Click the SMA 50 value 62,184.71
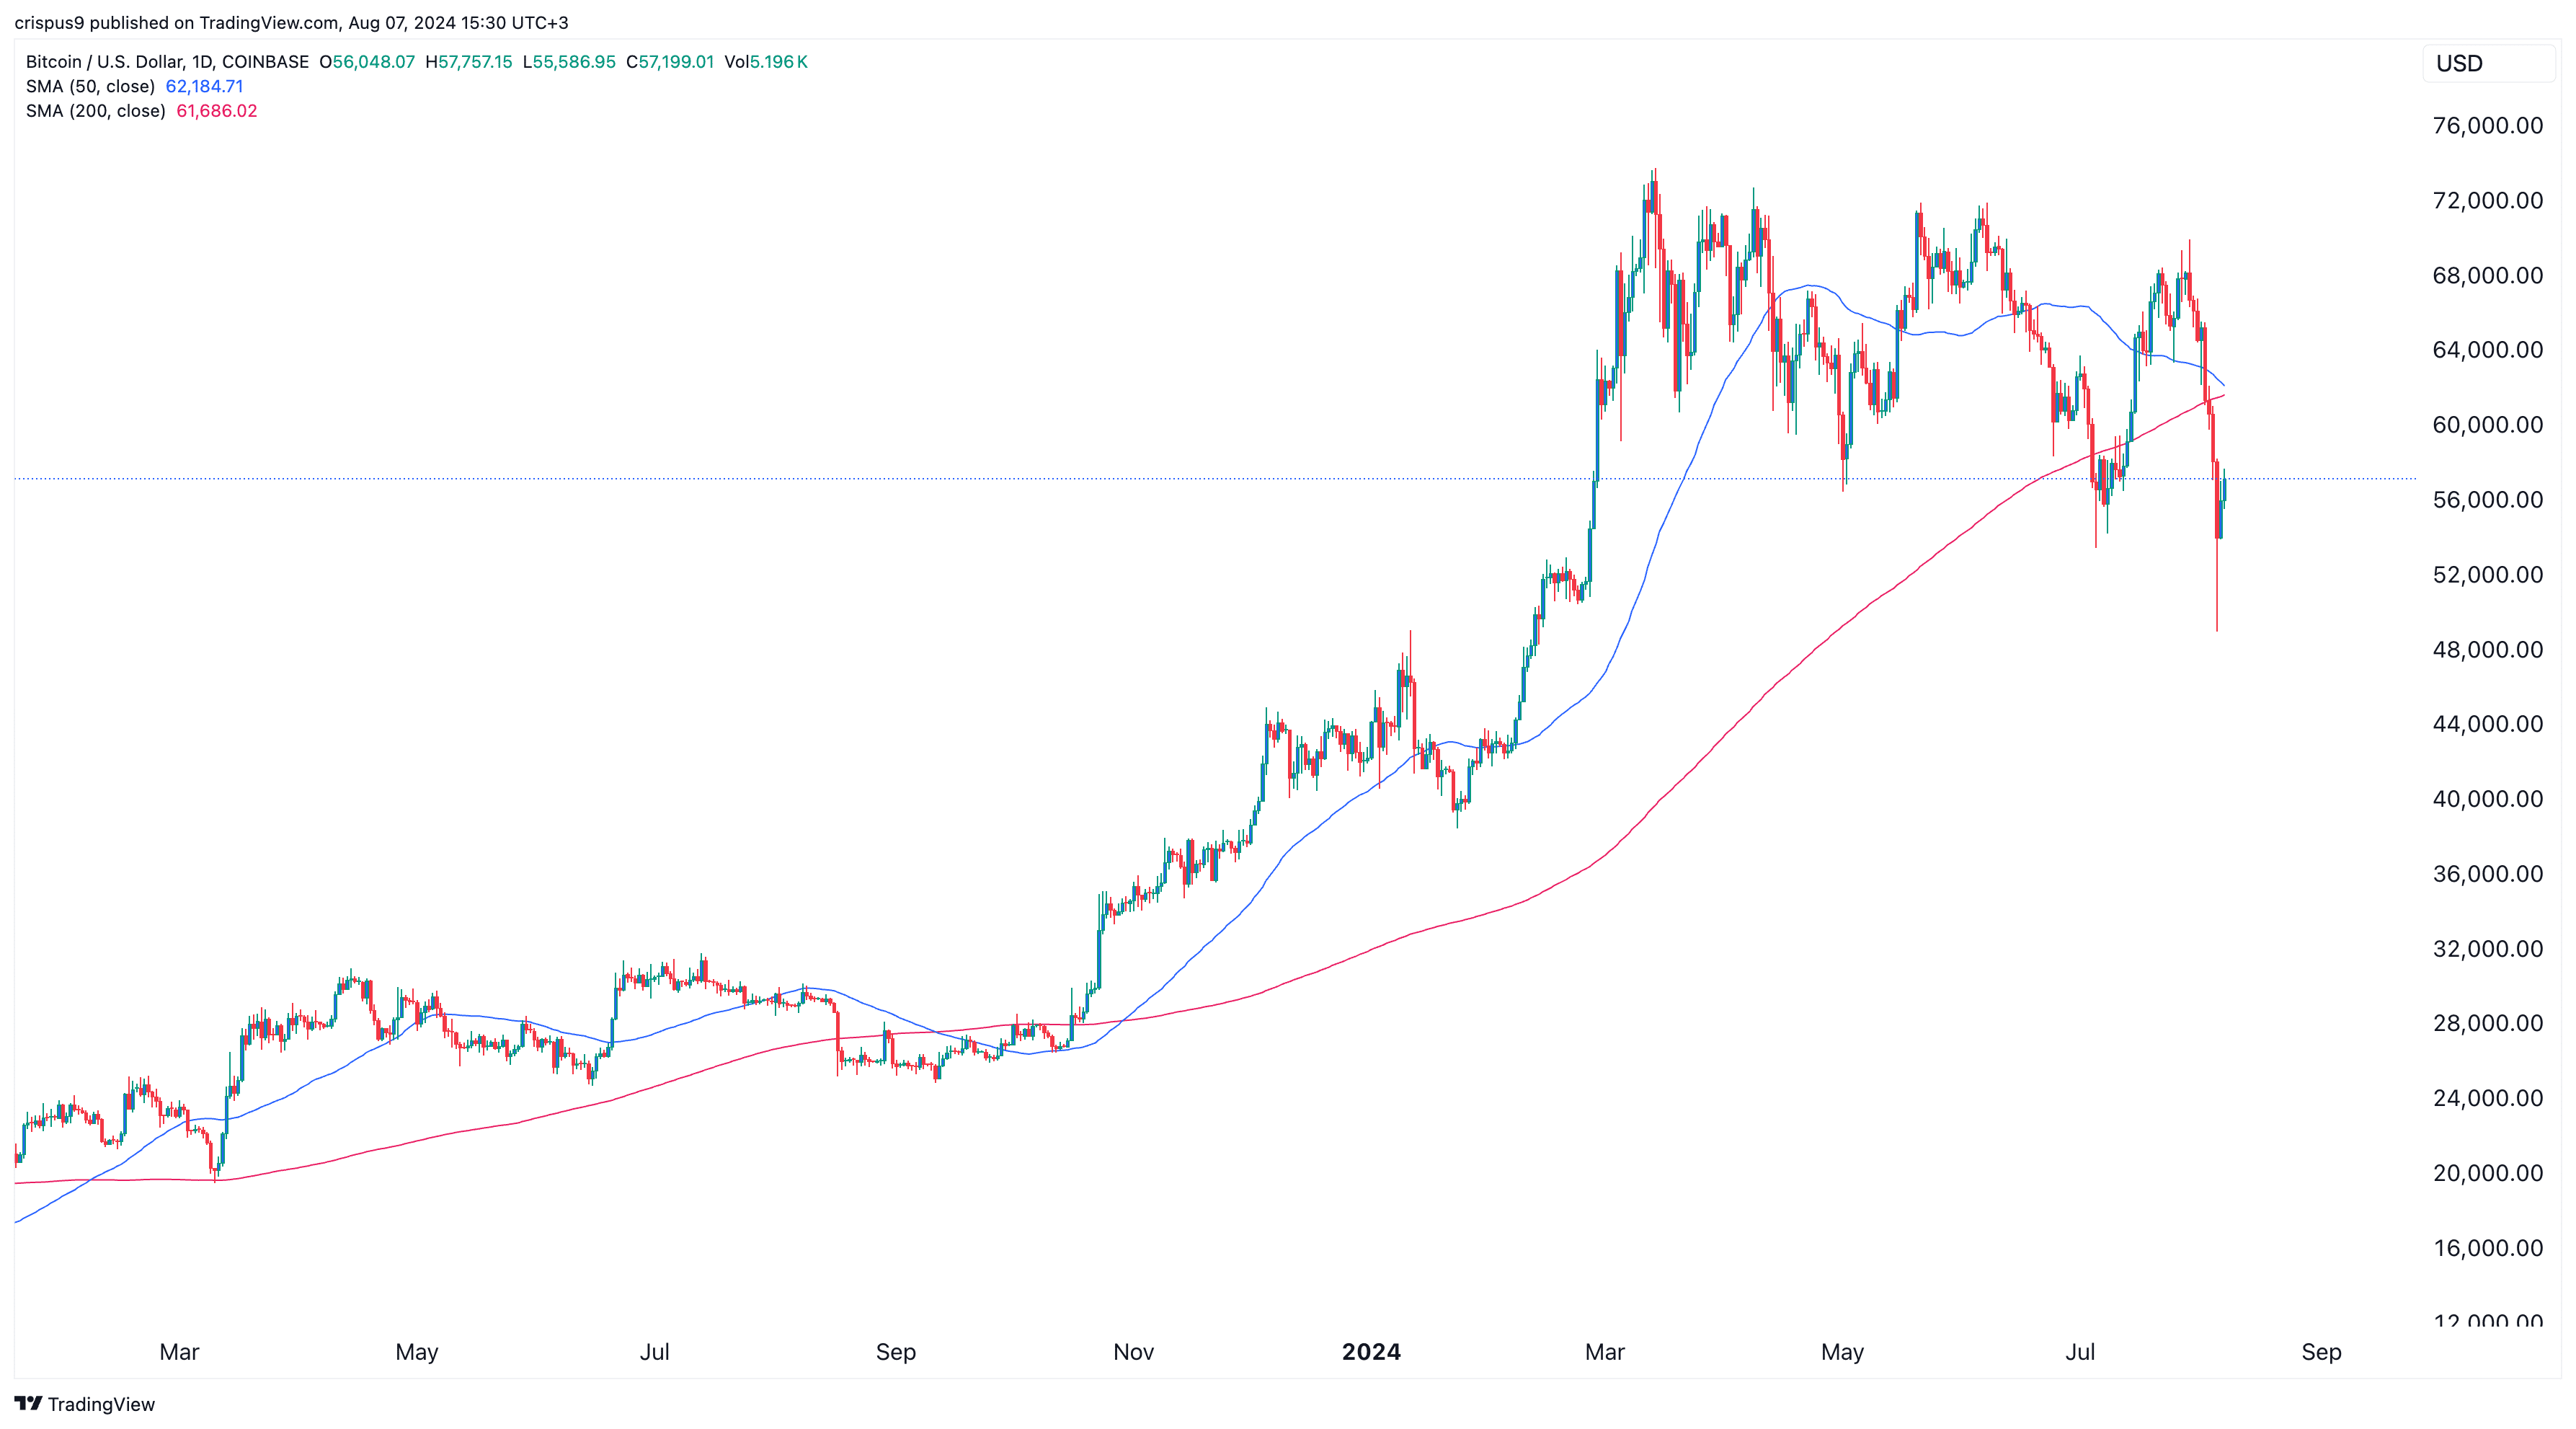The image size is (2576, 1429). point(204,86)
